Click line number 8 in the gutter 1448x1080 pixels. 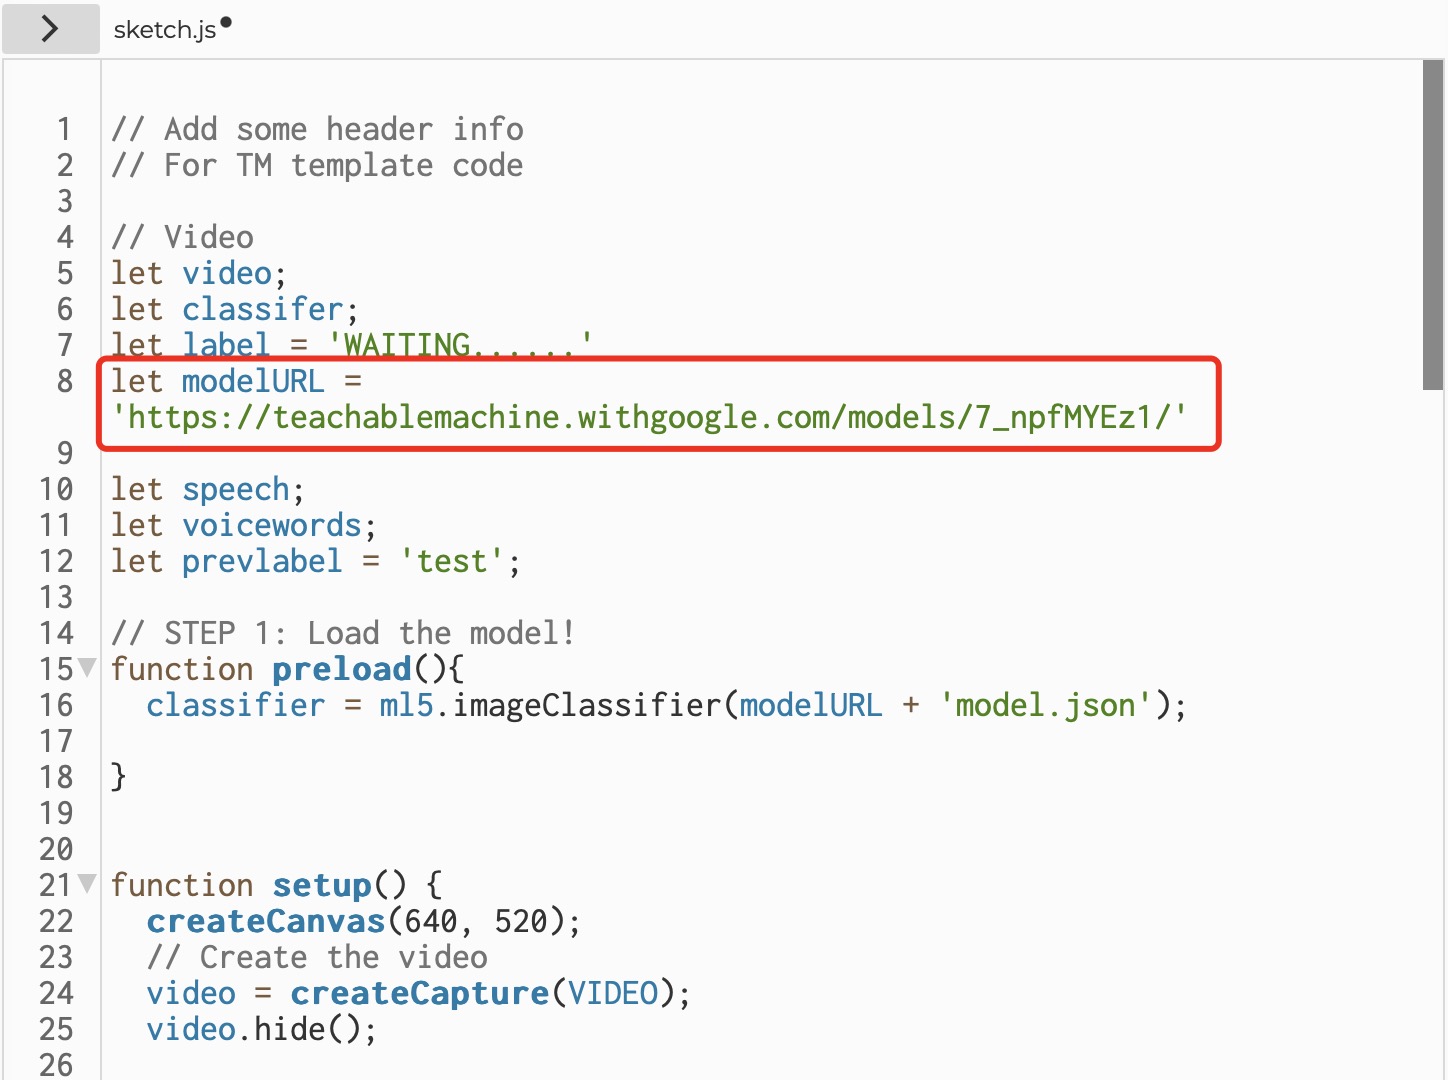coord(65,381)
